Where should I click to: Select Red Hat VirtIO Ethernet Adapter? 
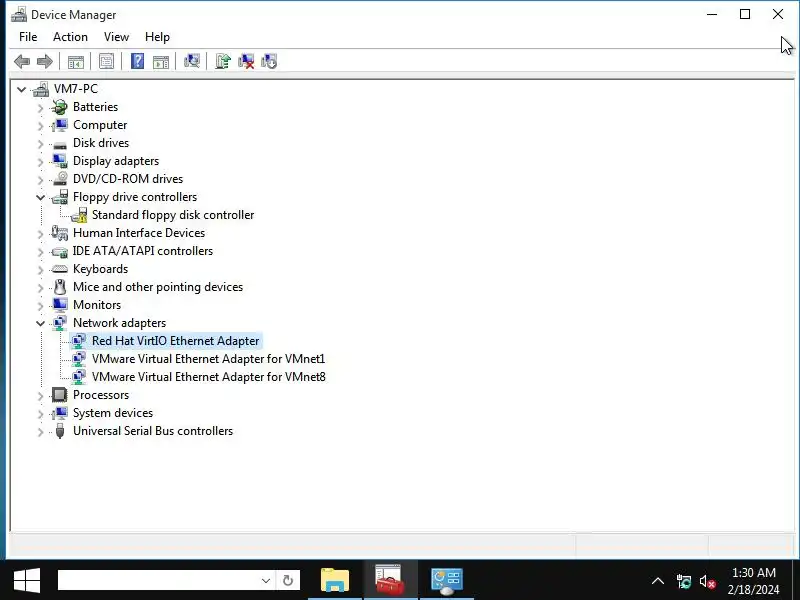coord(176,341)
